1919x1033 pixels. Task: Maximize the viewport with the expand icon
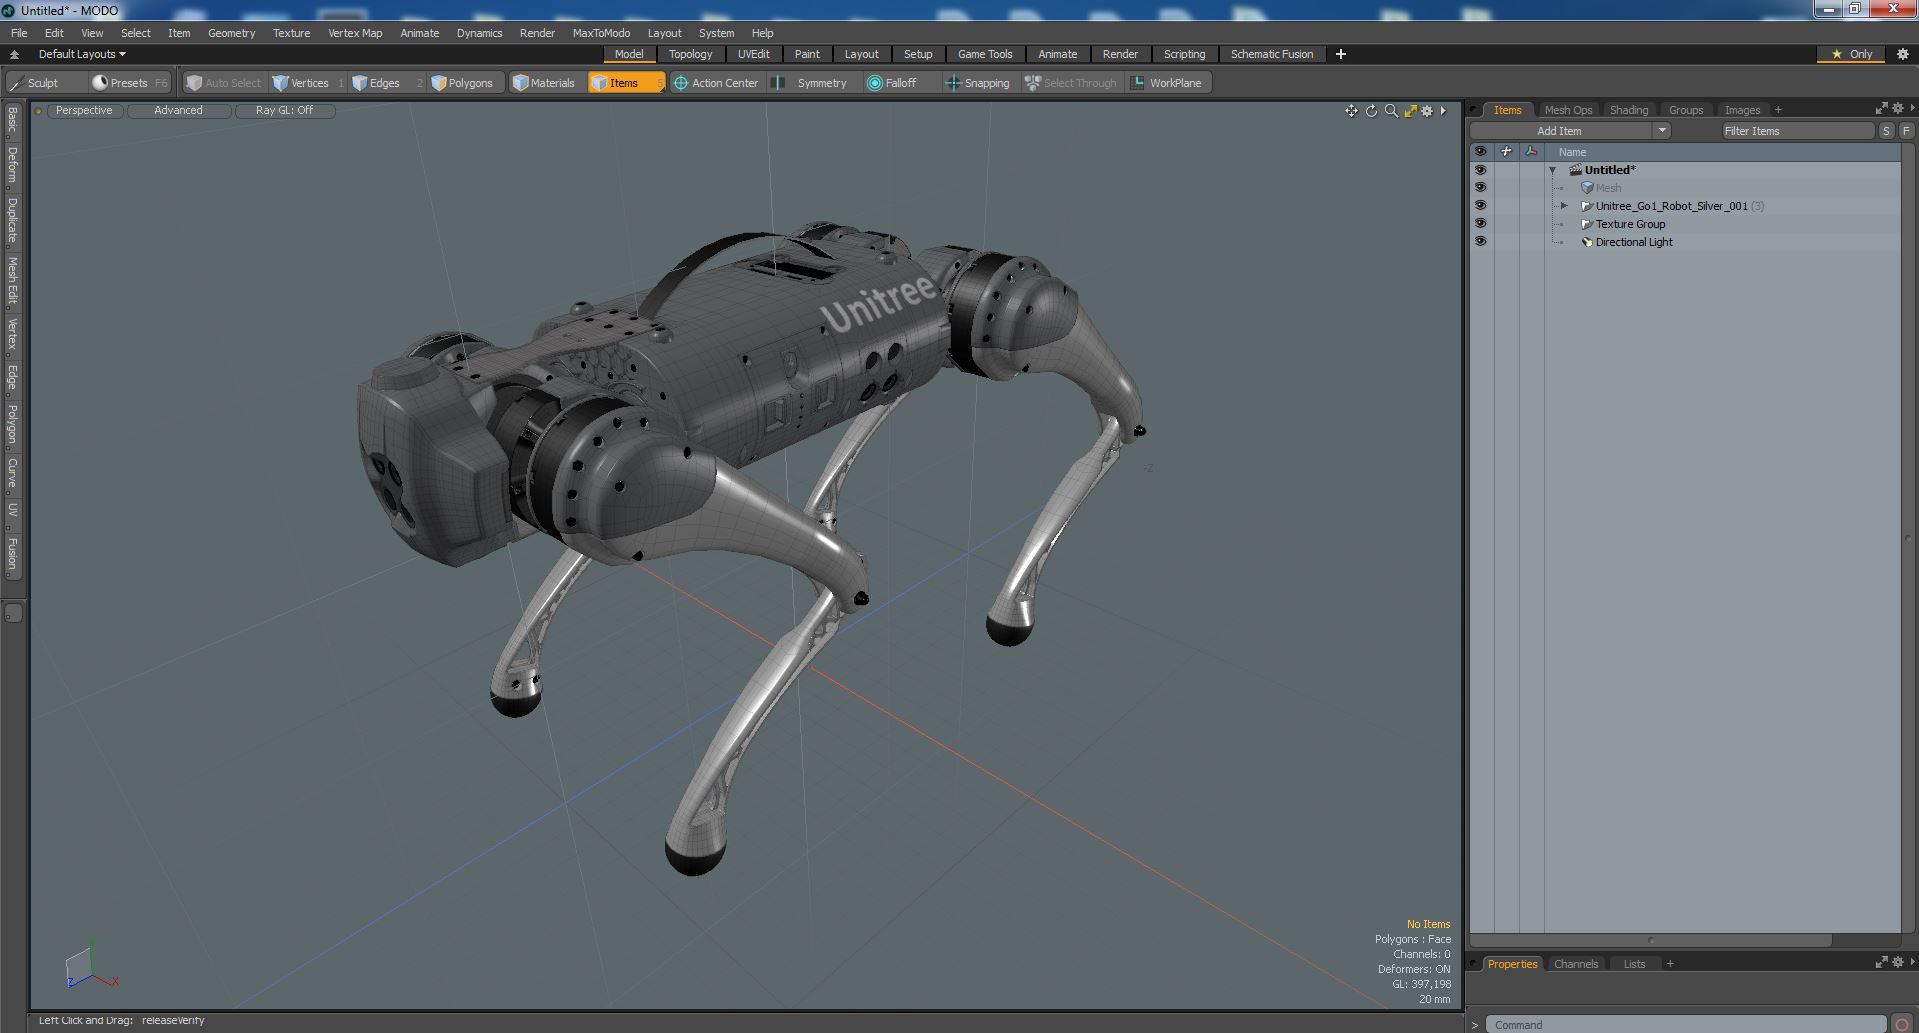(x=1410, y=111)
